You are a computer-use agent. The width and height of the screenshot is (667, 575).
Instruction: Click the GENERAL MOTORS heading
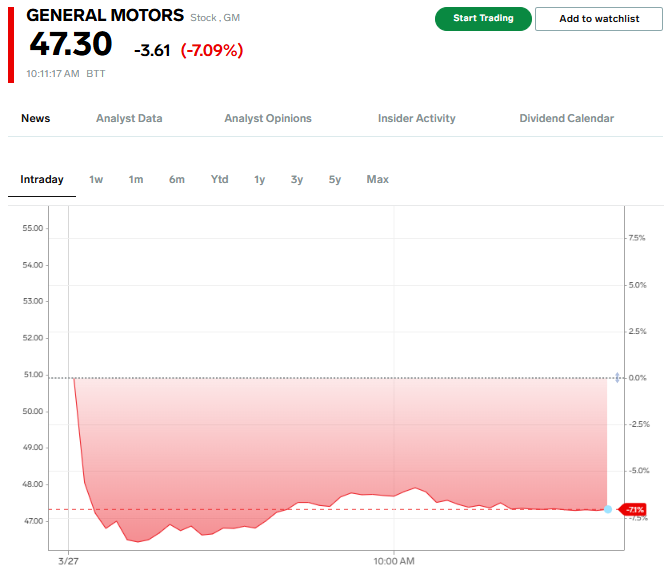click(105, 15)
